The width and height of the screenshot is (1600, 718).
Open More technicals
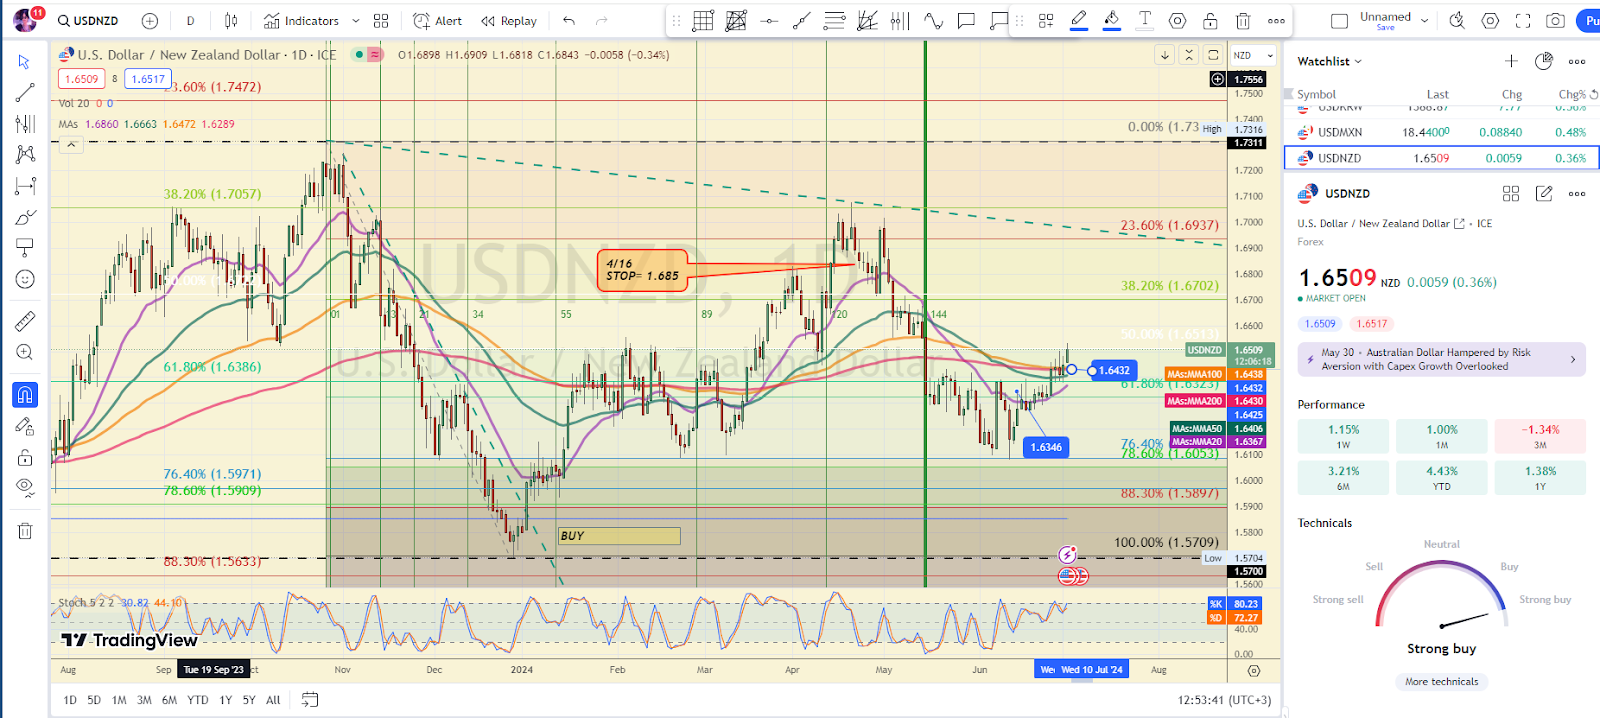click(1441, 682)
